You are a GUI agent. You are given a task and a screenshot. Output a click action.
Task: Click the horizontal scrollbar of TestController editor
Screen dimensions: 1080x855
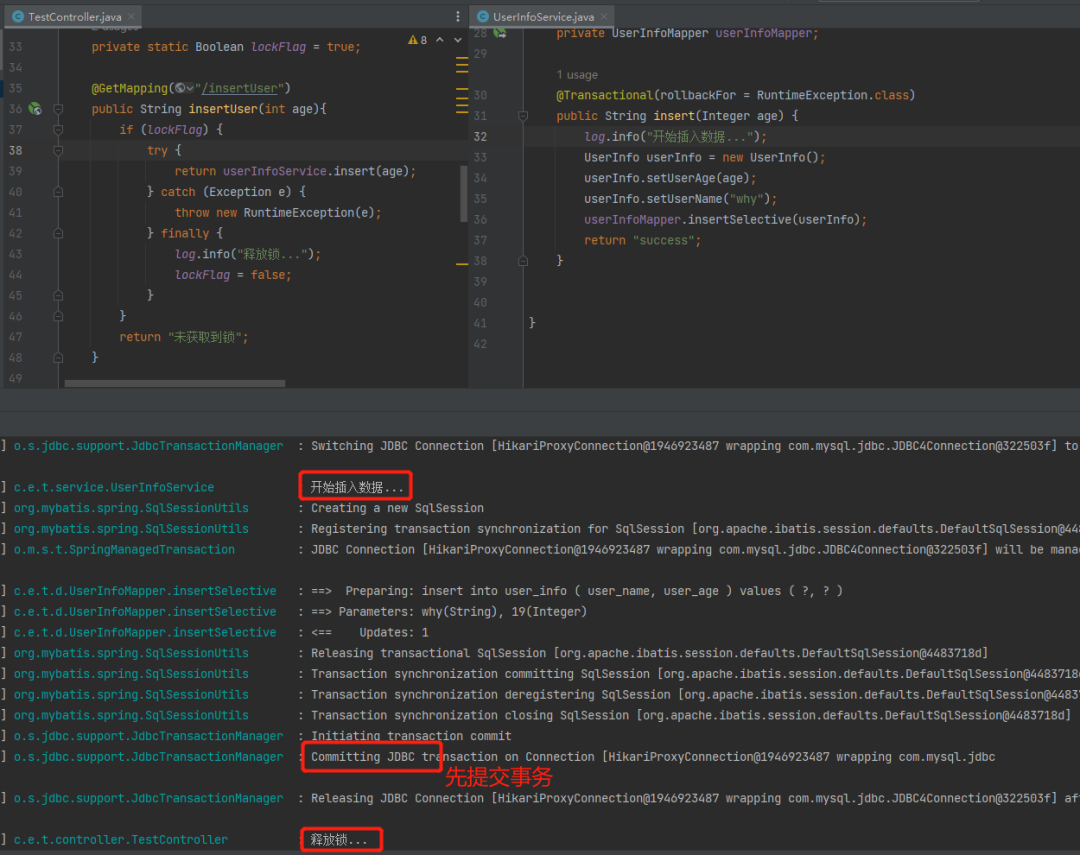click(x=174, y=383)
